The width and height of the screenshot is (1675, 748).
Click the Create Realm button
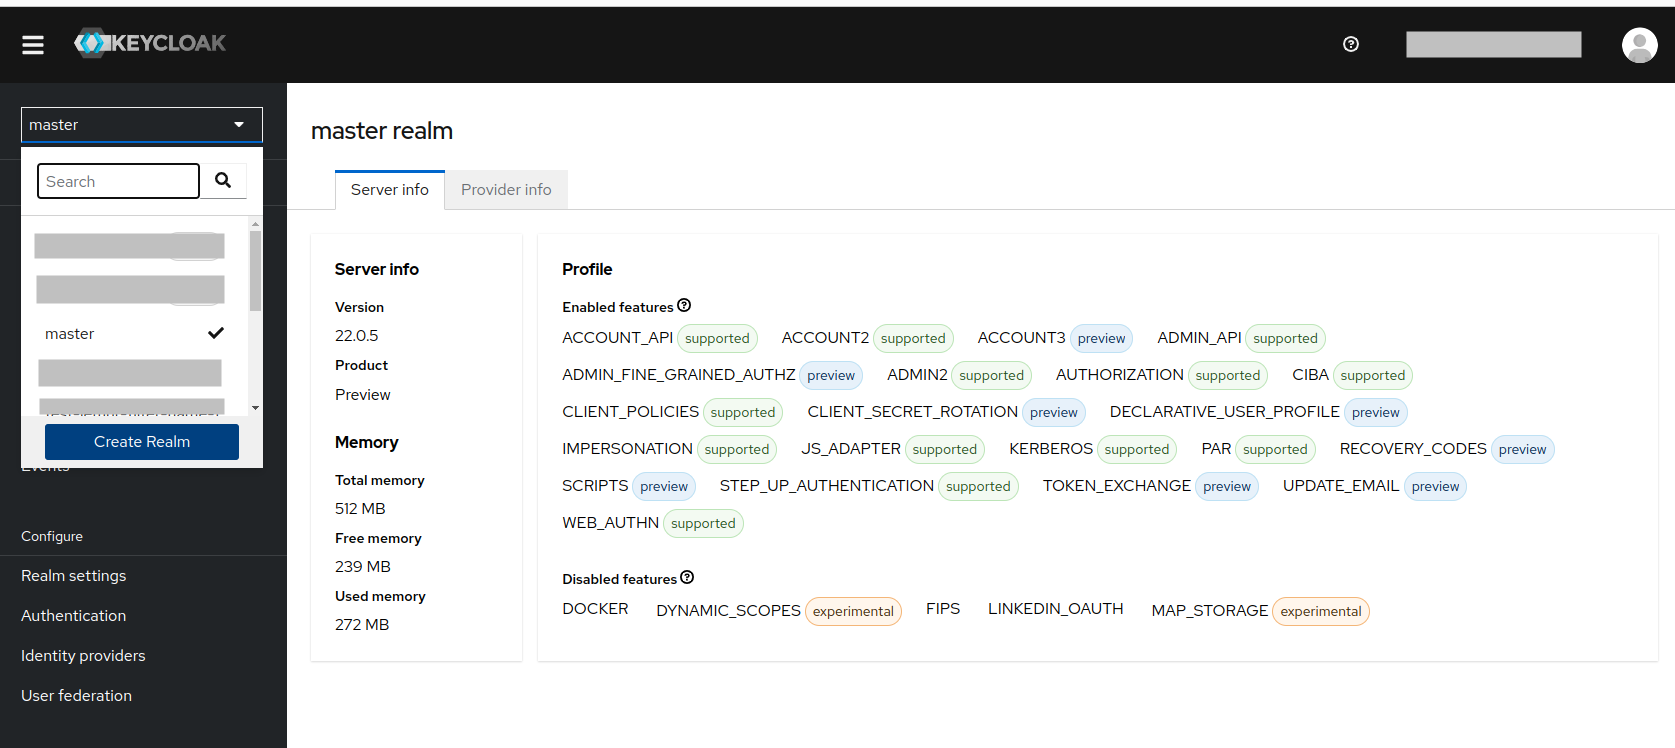[x=142, y=442]
